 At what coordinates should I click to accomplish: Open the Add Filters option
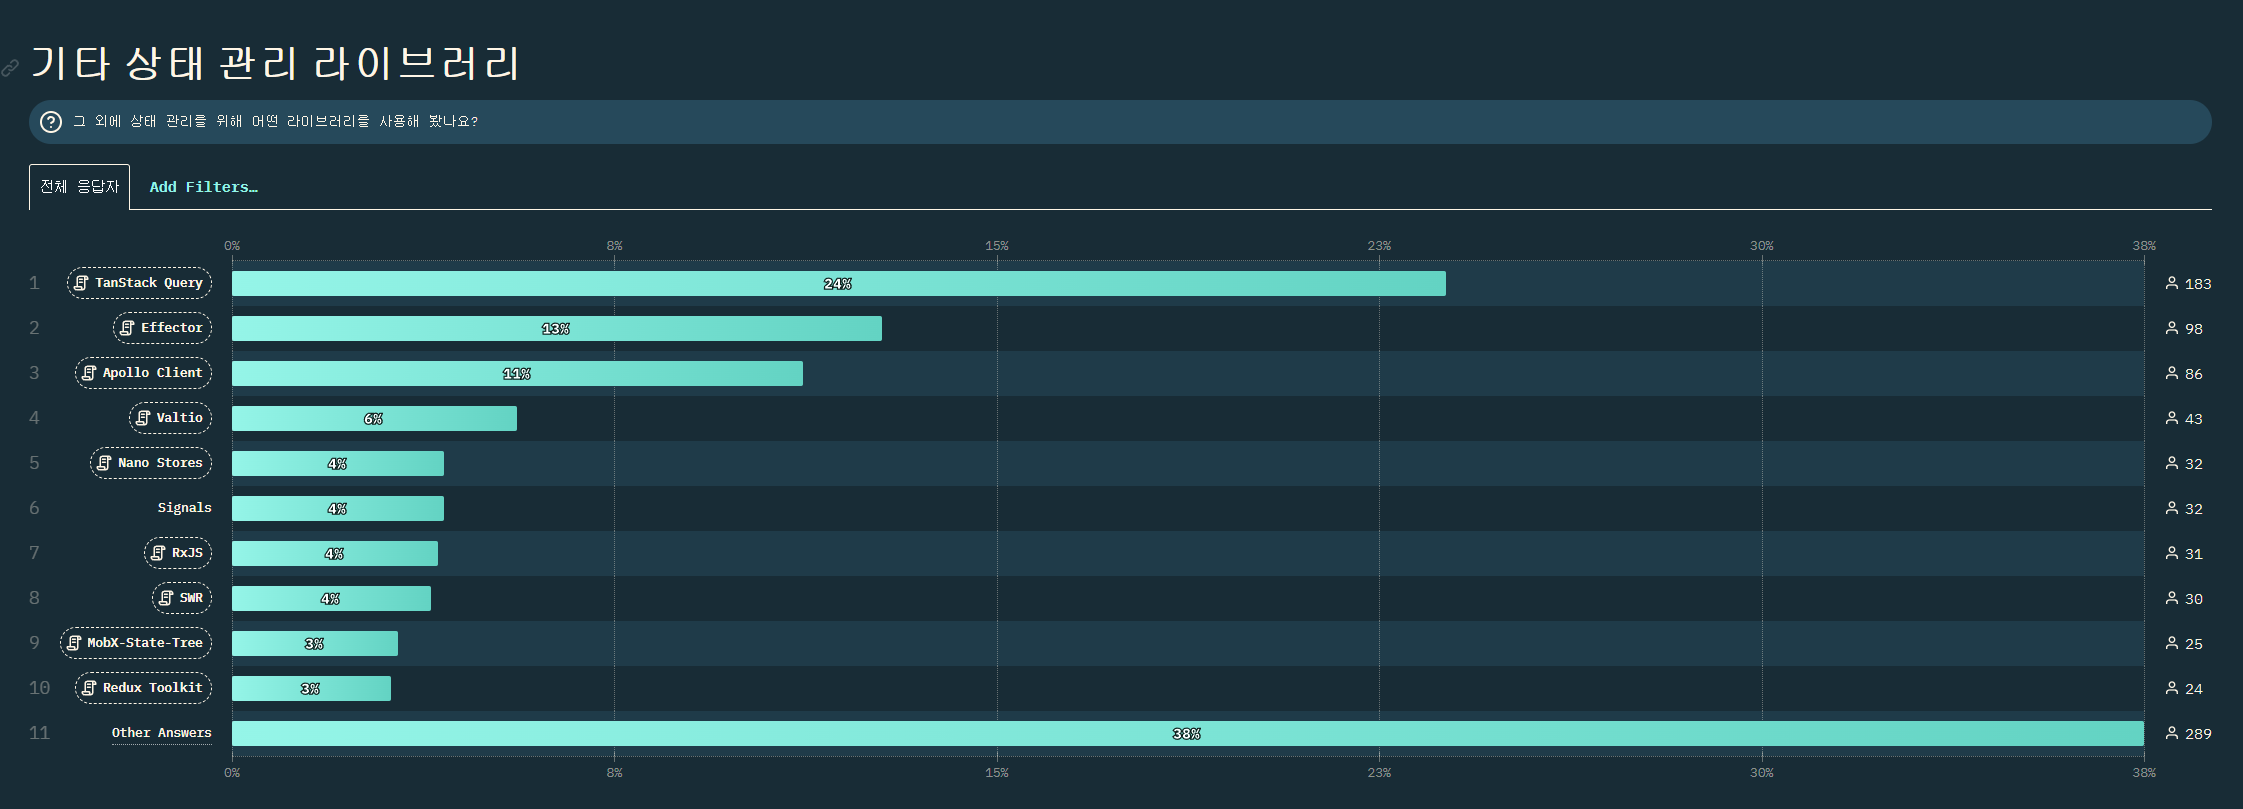coord(204,187)
